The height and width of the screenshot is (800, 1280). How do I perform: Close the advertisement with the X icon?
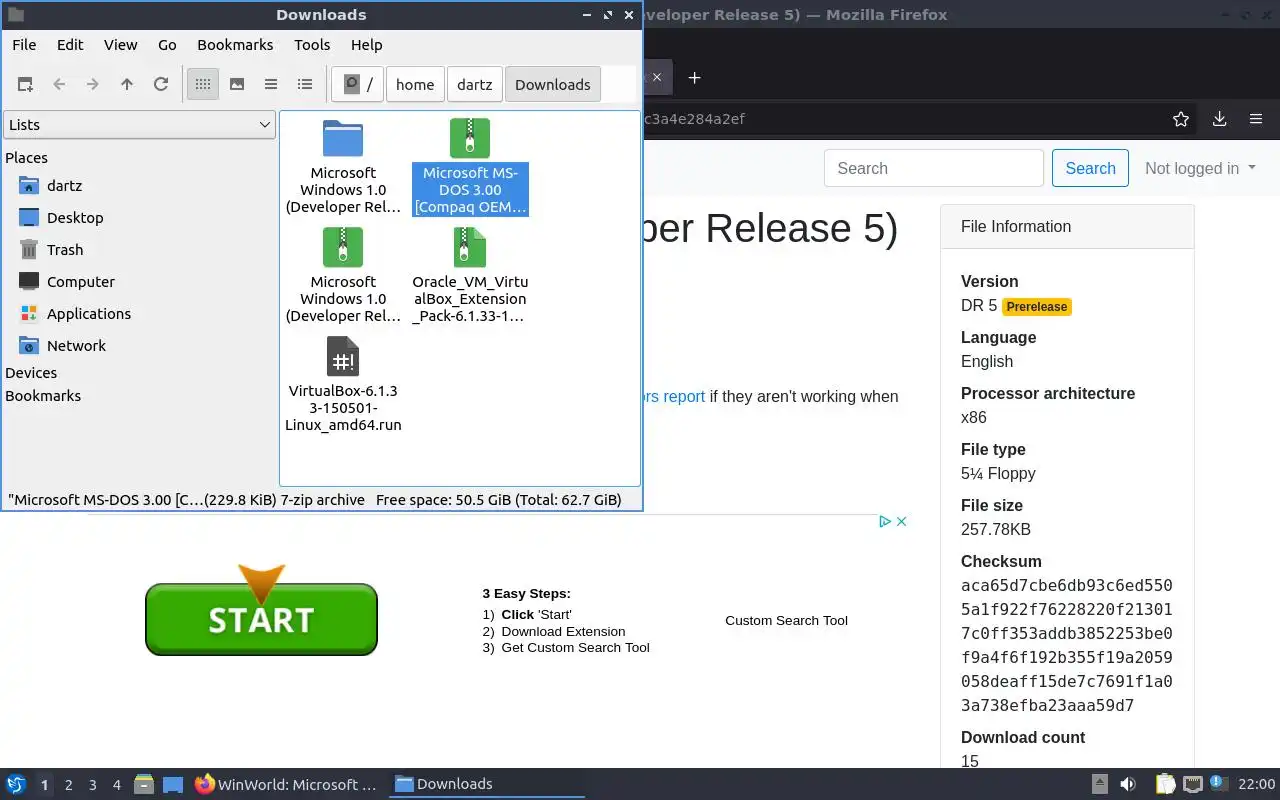pyautogui.click(x=901, y=521)
